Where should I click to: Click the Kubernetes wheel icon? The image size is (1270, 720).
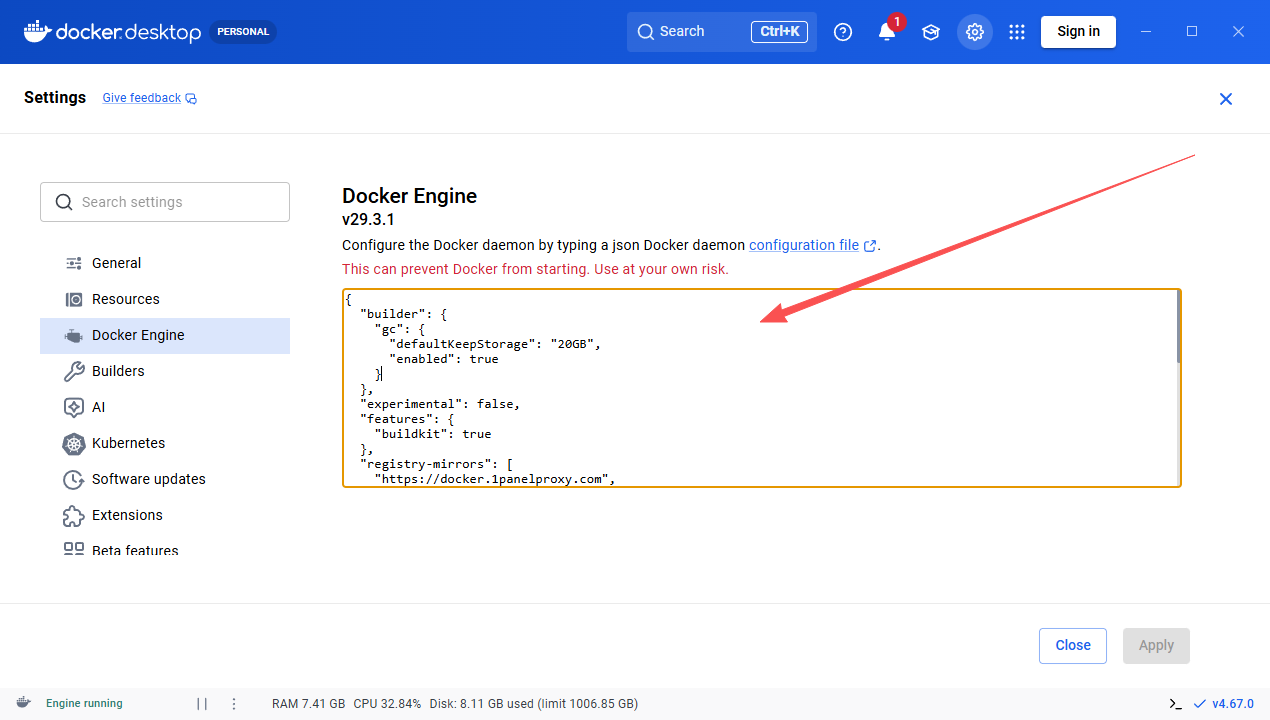[74, 443]
